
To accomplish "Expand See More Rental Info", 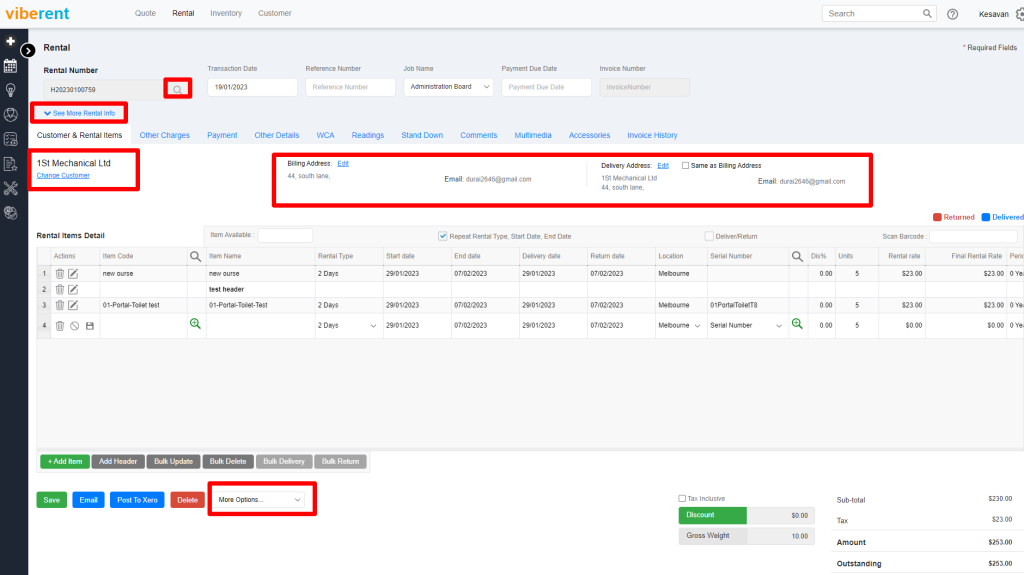I will tap(79, 113).
